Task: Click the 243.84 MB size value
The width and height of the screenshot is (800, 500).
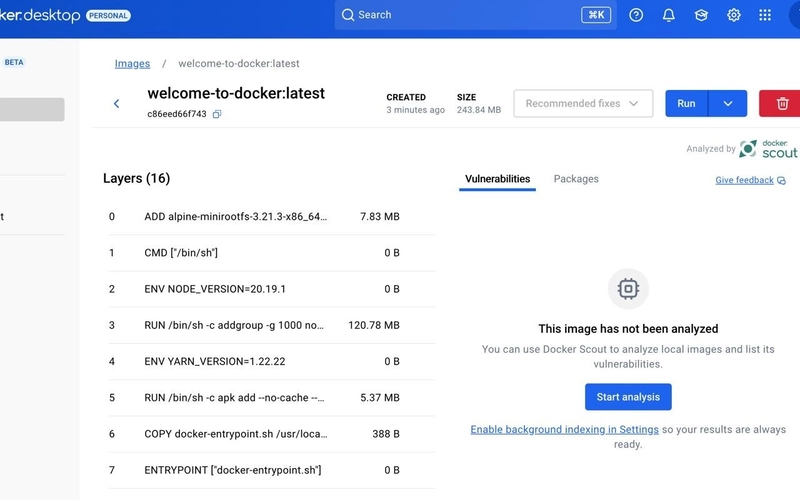Action: (x=479, y=110)
